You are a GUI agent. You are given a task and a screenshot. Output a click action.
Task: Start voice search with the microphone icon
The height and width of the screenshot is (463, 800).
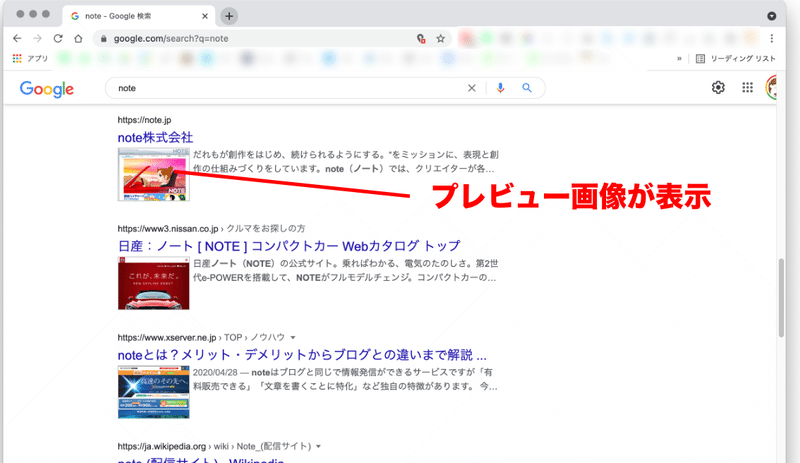[x=501, y=88]
